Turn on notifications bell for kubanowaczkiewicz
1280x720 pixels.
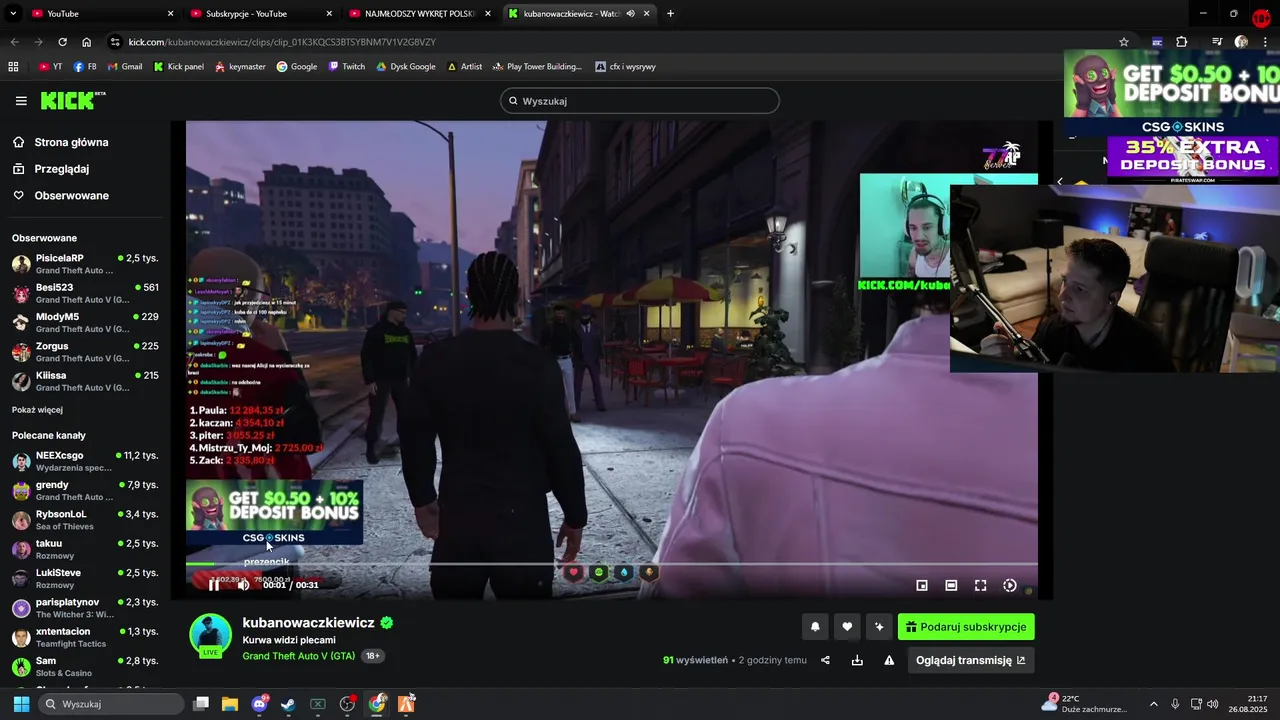coord(815,627)
